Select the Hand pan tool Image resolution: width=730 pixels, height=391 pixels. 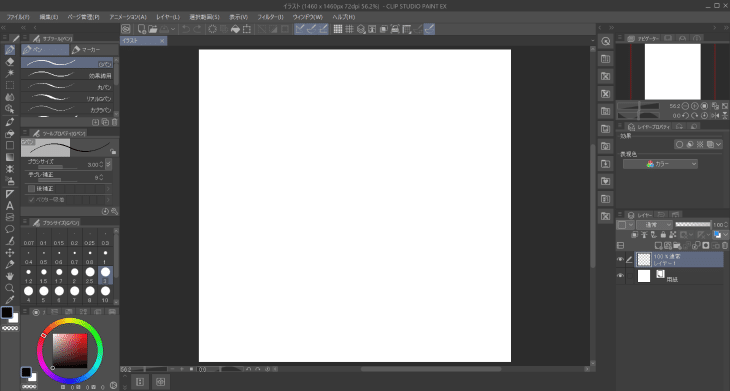10,276
